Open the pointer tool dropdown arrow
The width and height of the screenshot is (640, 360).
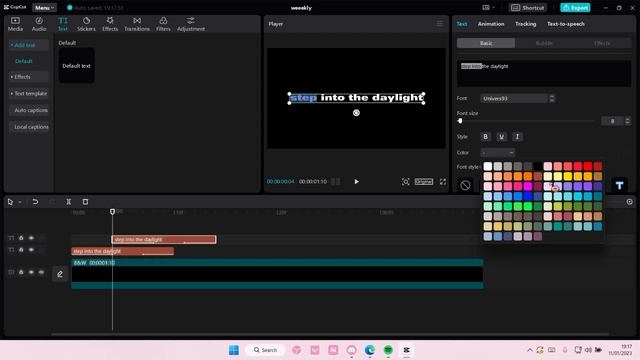click(x=20, y=202)
